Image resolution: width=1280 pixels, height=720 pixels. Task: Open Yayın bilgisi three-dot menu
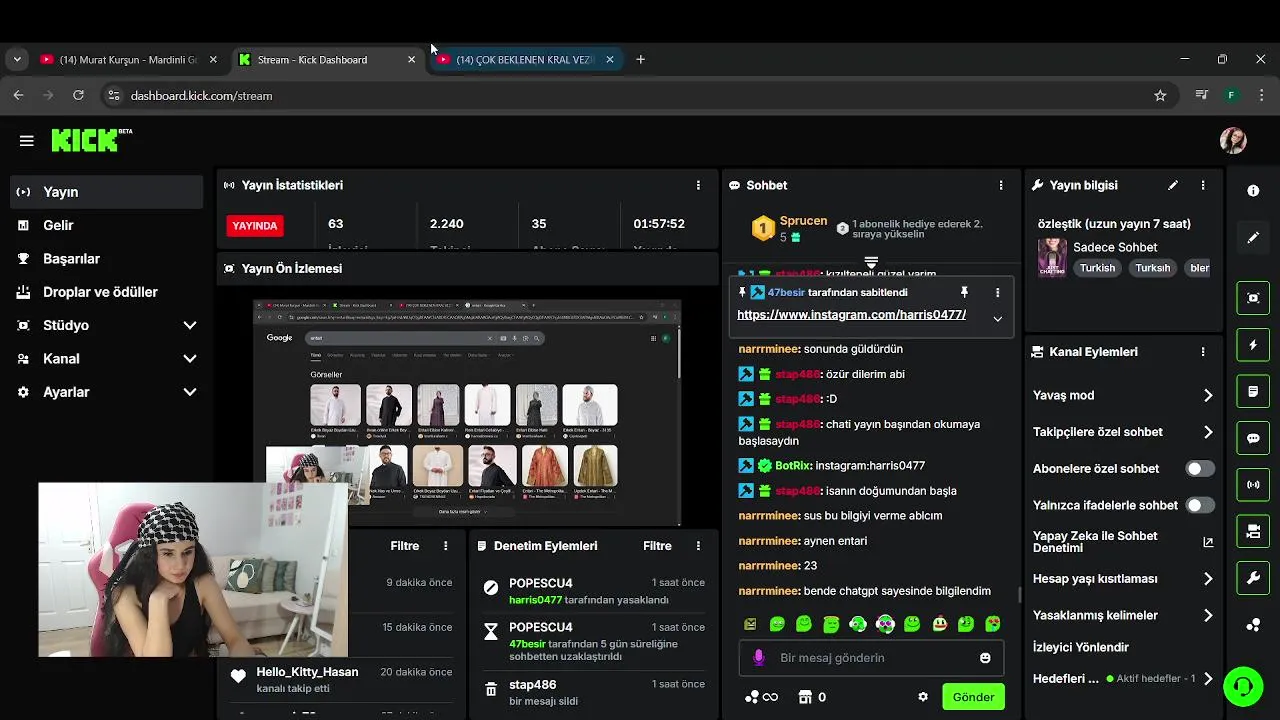[x=1203, y=185]
